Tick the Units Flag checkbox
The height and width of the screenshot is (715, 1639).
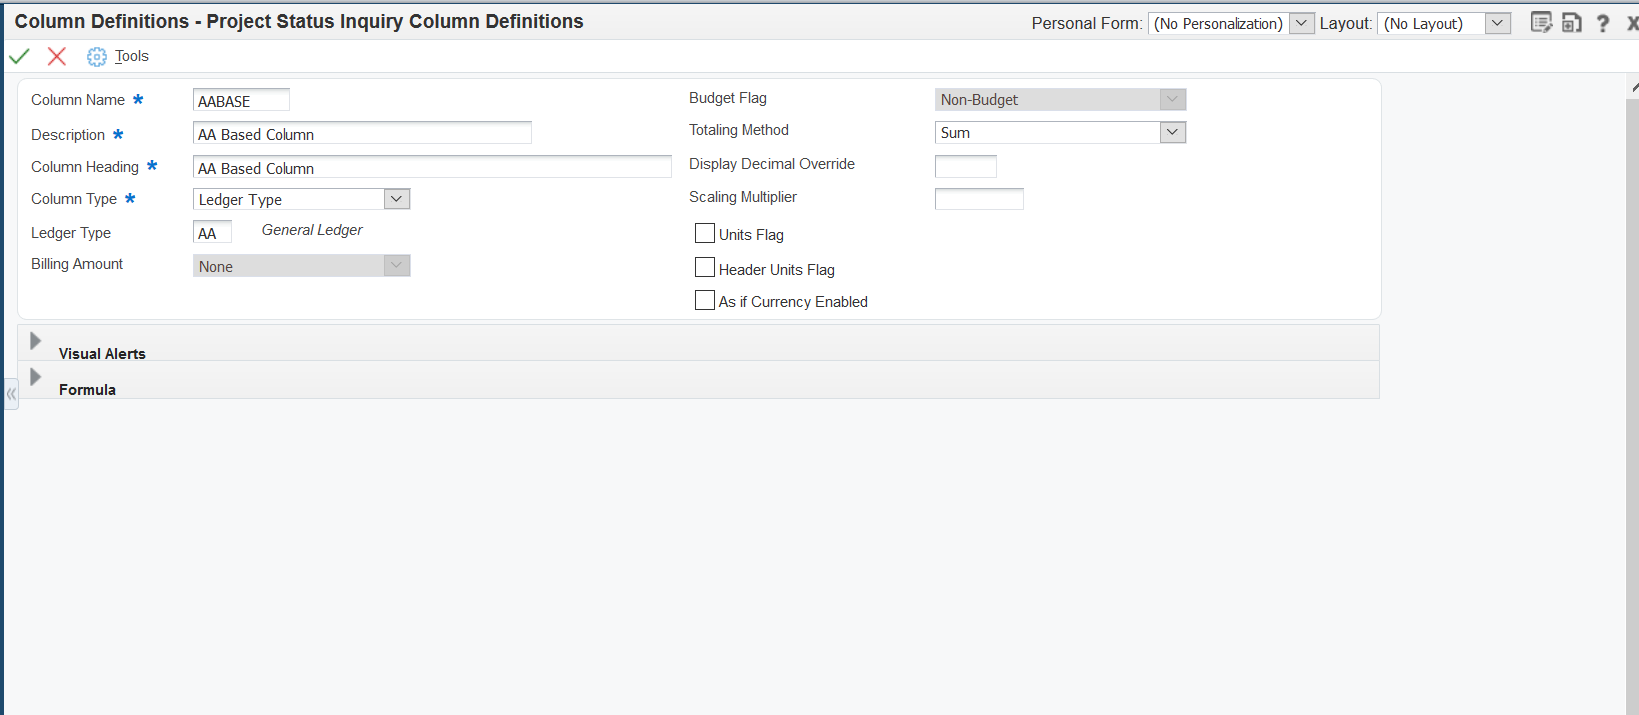pos(705,234)
